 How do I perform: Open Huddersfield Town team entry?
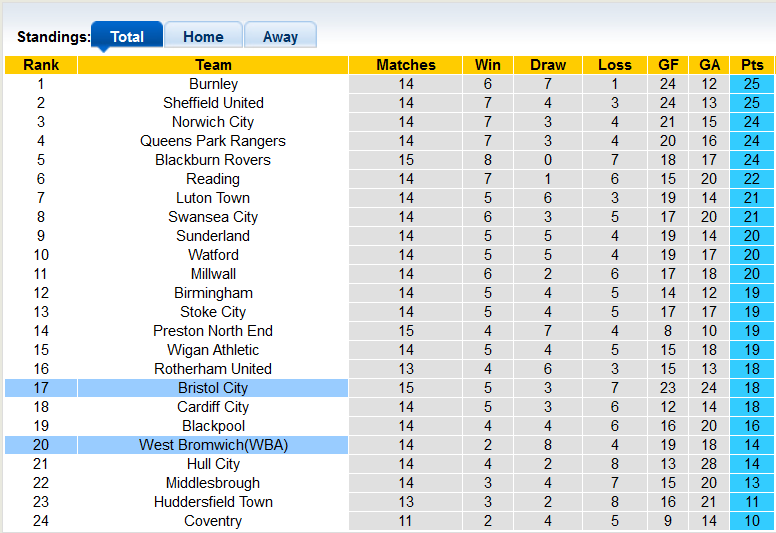213,502
